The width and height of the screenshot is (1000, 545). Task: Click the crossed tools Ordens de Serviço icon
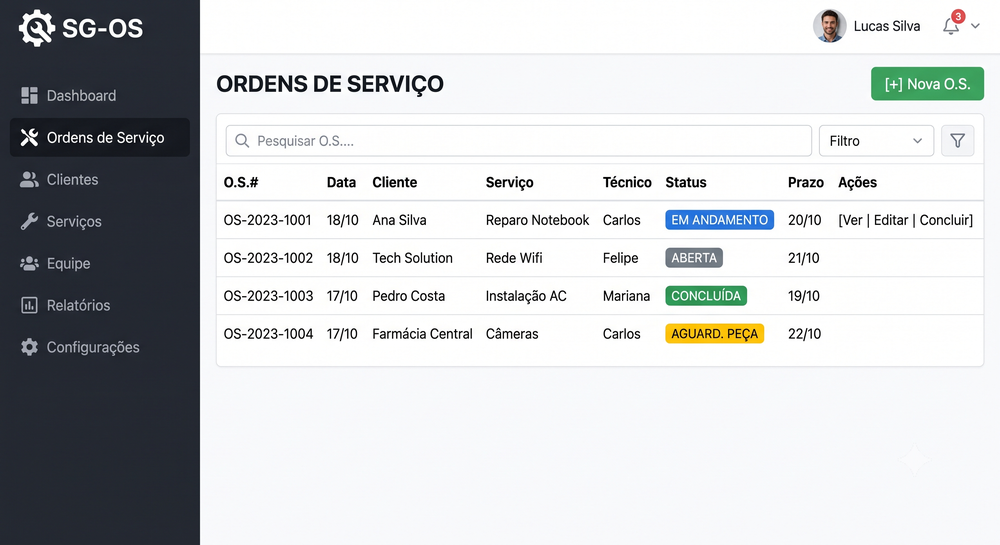point(29,137)
